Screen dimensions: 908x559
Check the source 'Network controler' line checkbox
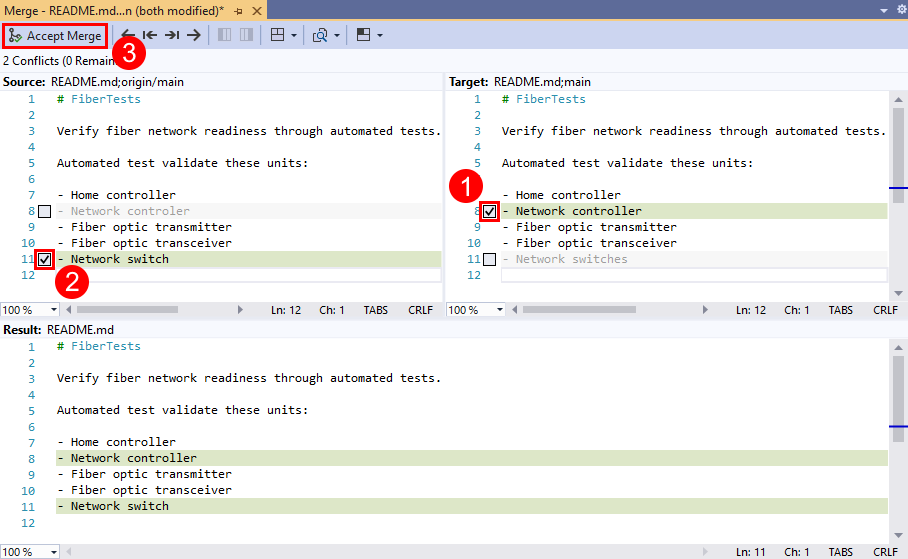point(44,211)
